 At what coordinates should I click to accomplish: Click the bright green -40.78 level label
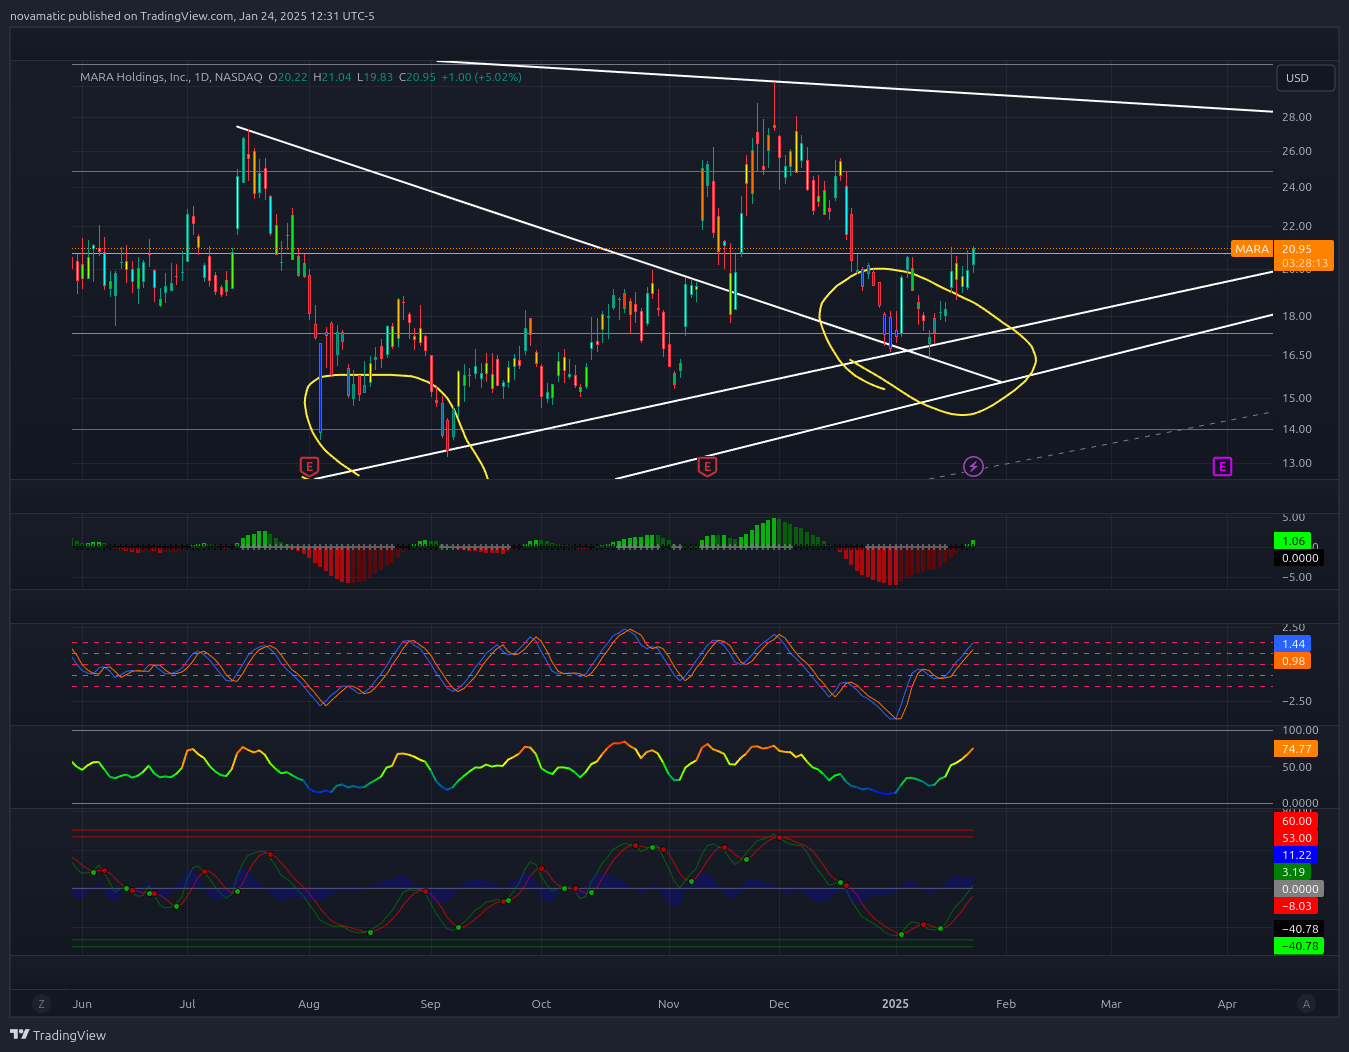[1299, 946]
